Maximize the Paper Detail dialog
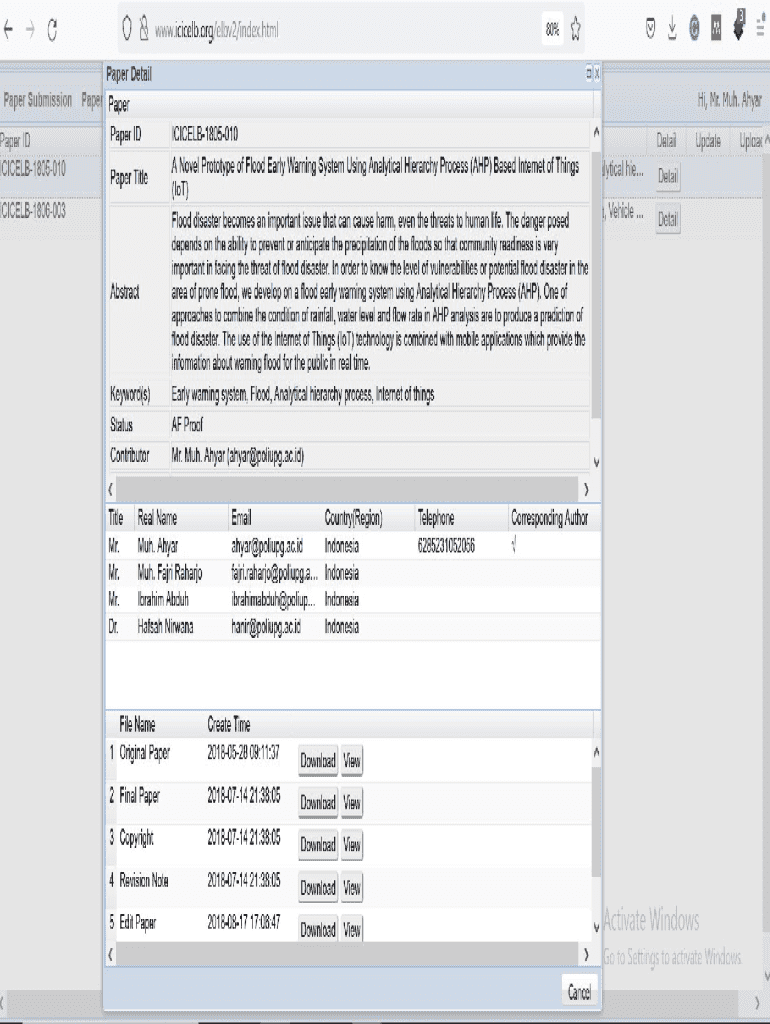The width and height of the screenshot is (770, 1024). tap(588, 74)
